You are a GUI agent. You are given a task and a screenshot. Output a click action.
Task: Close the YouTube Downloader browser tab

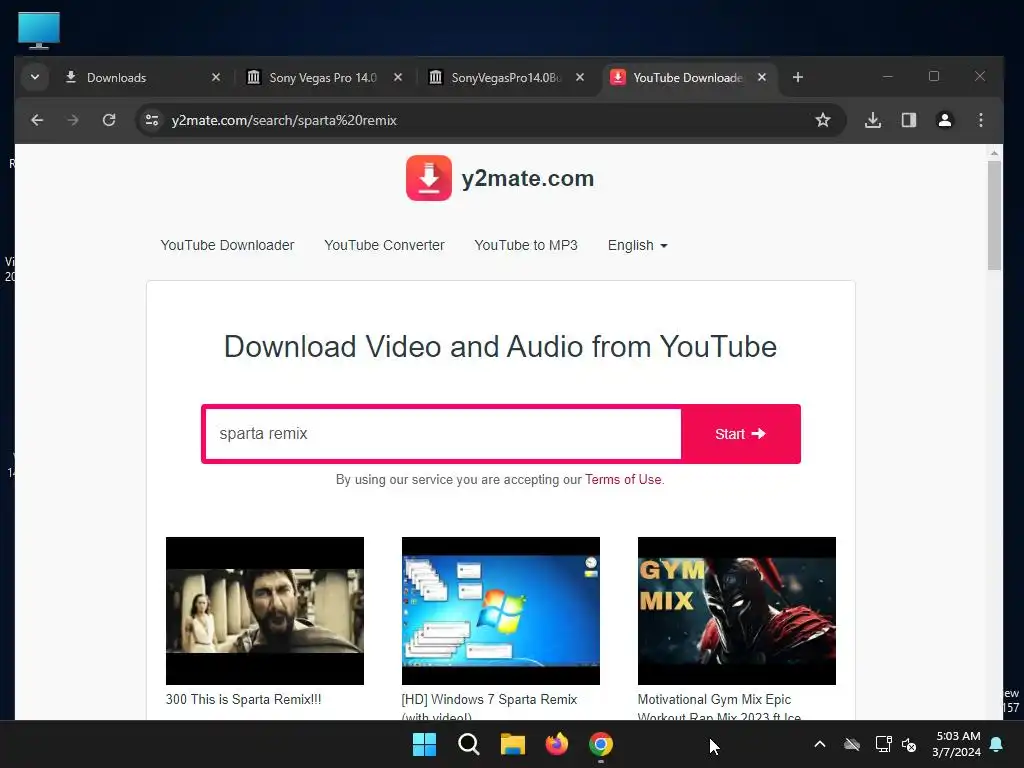tap(761, 77)
